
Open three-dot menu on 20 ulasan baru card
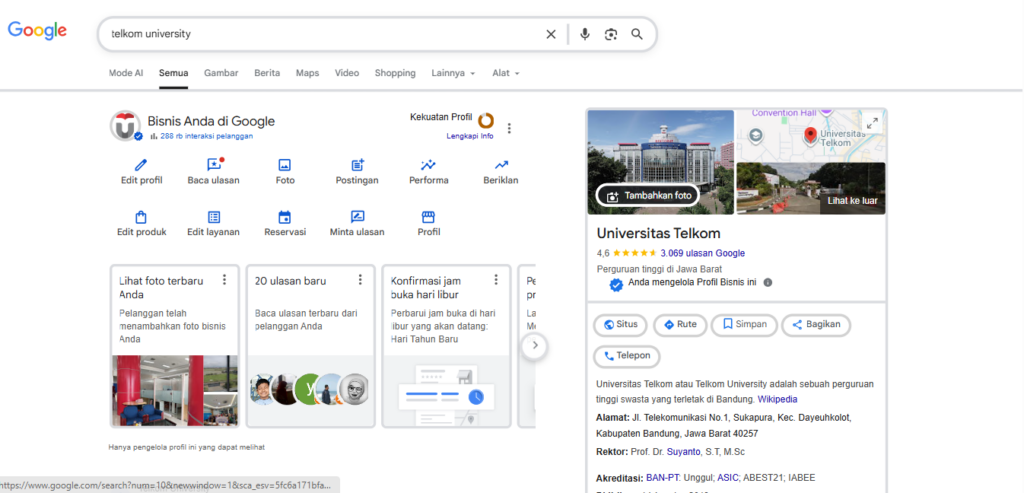point(360,279)
